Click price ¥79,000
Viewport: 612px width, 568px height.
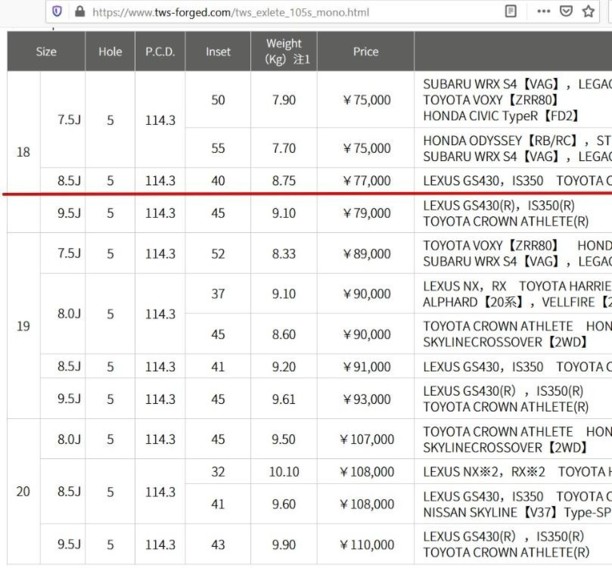point(366,213)
